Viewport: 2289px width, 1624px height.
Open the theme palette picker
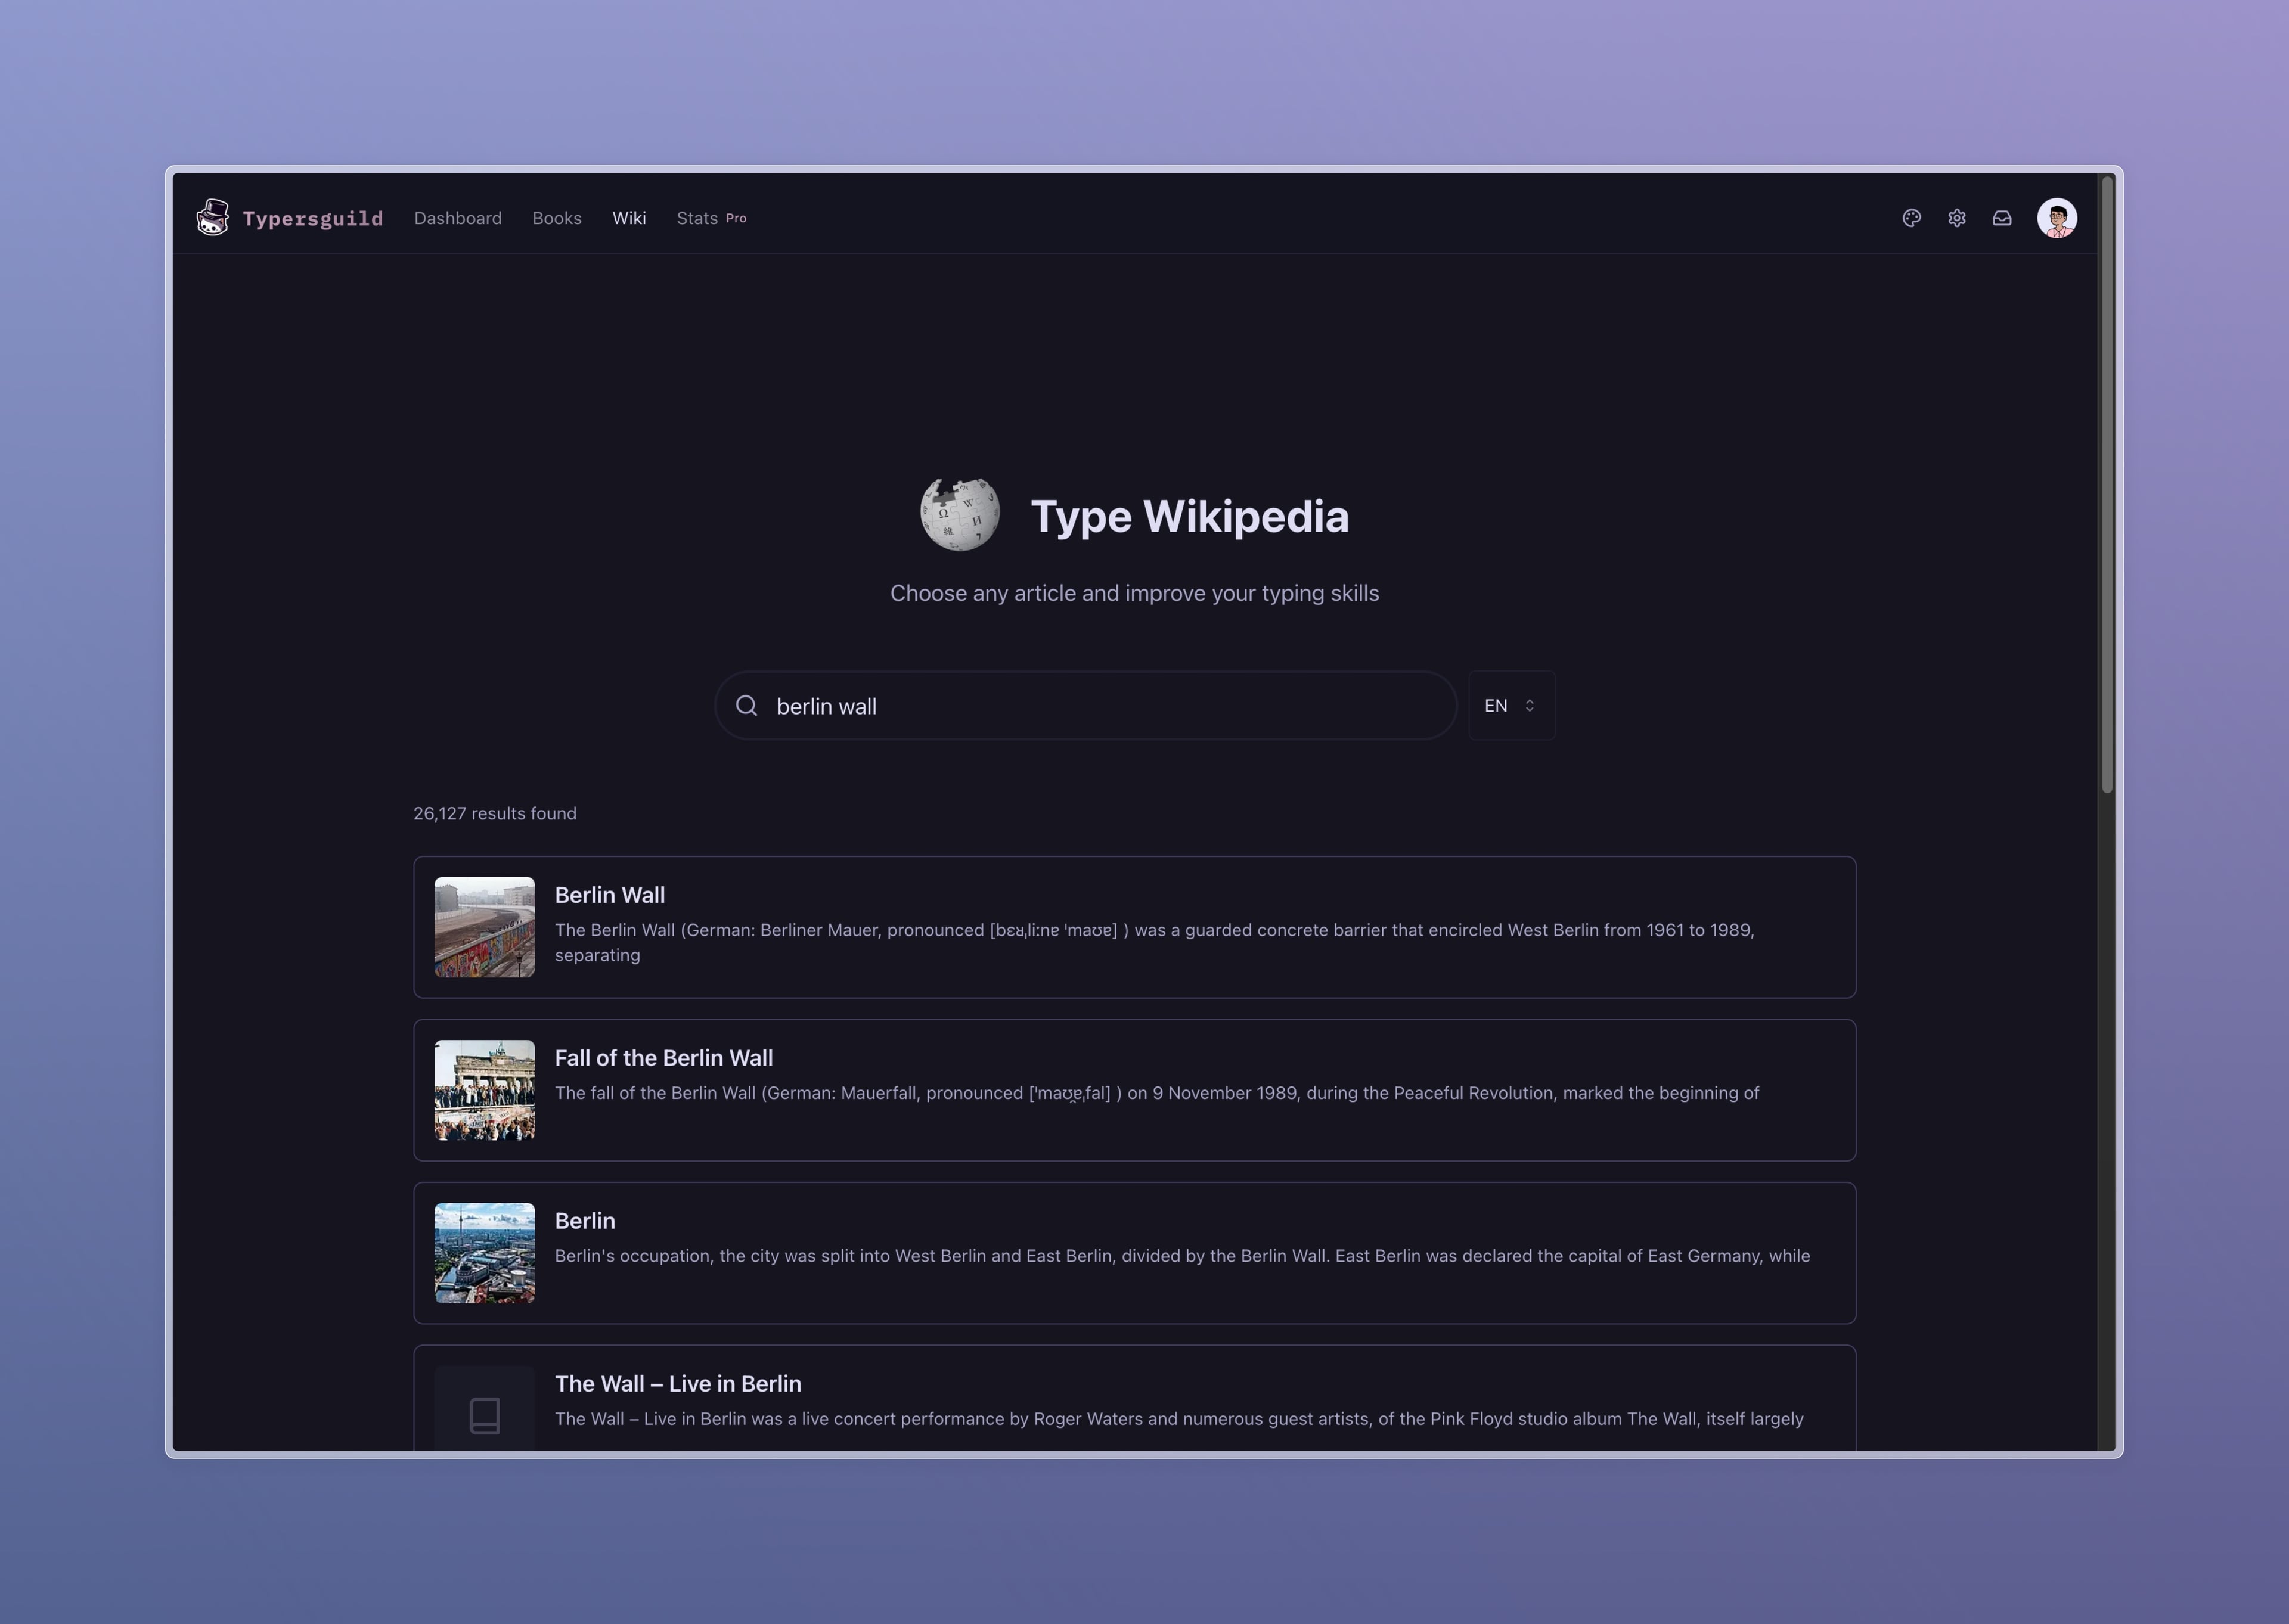point(1911,218)
